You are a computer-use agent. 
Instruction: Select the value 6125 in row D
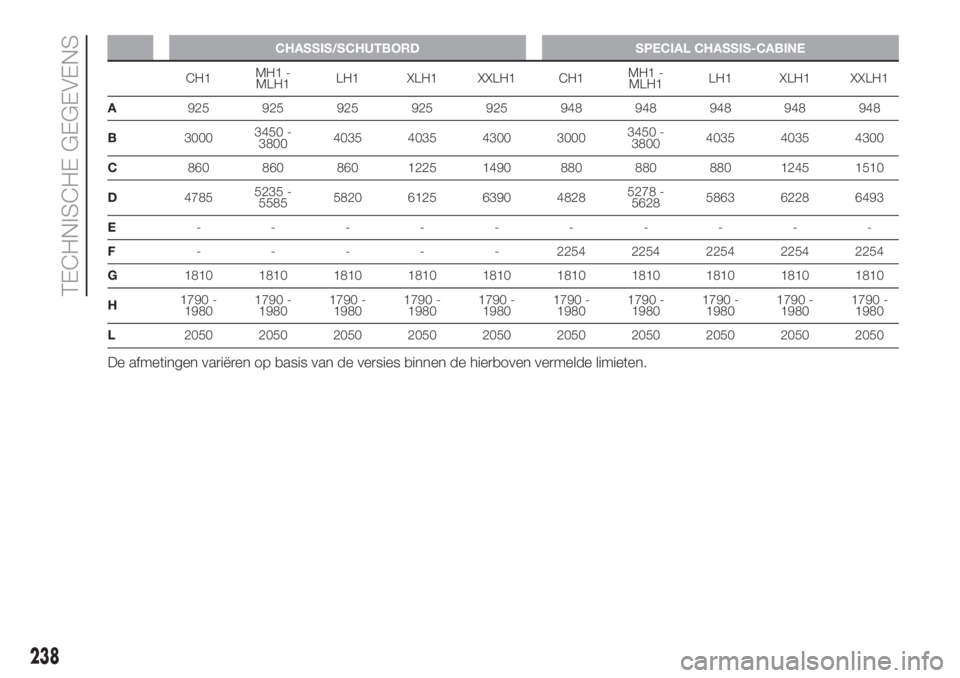(422, 198)
